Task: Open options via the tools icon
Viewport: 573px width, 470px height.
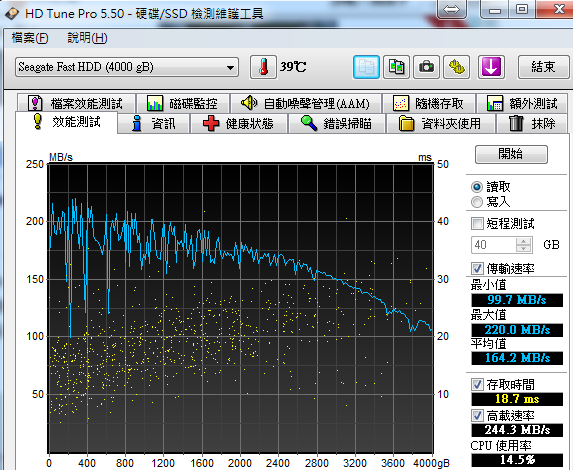Action: click(456, 67)
